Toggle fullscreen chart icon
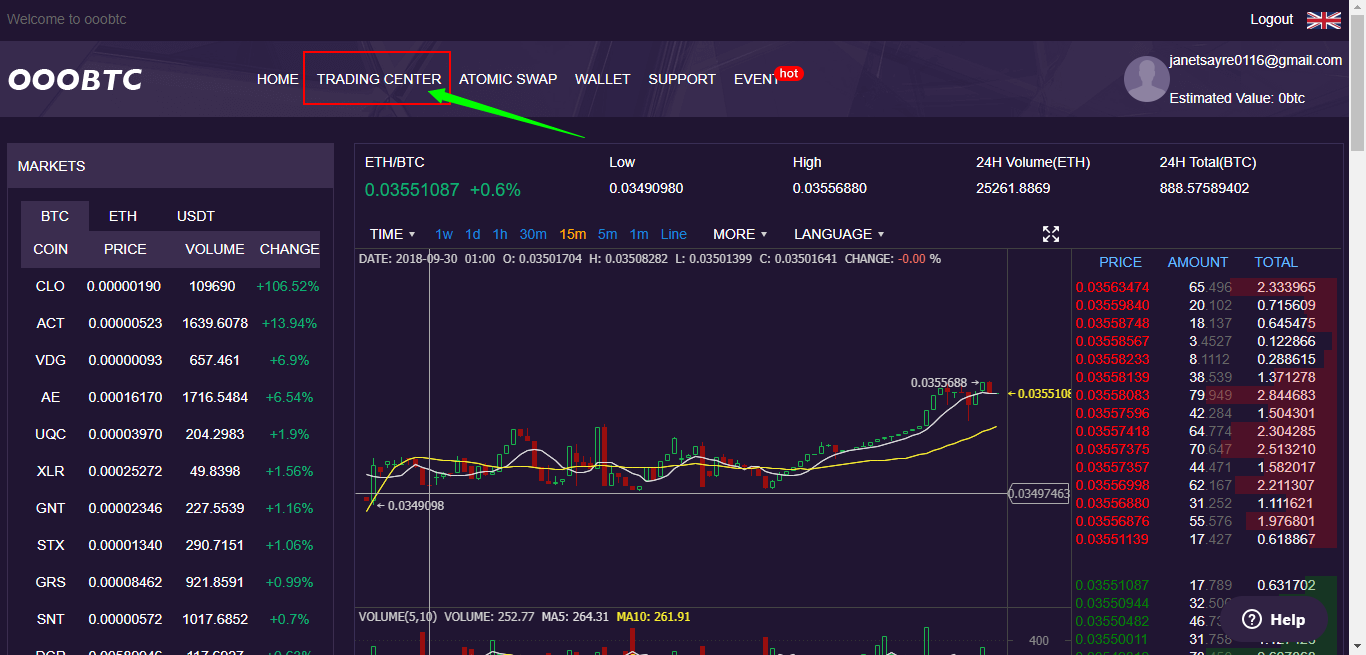 [1051, 234]
